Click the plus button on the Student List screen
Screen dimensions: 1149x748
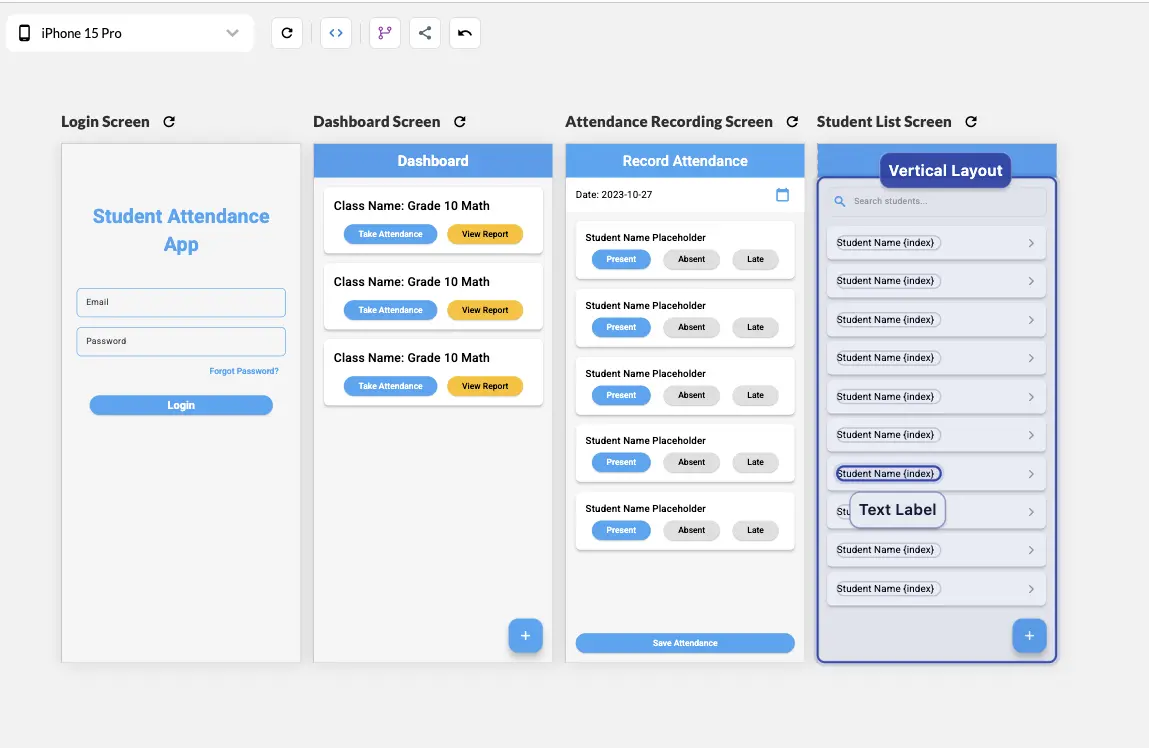click(1030, 636)
